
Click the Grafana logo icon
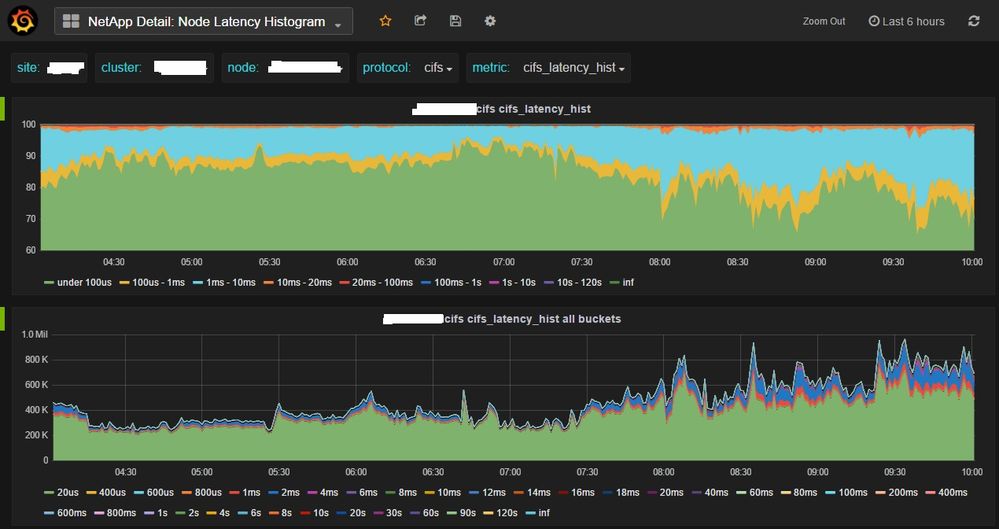(x=23, y=20)
